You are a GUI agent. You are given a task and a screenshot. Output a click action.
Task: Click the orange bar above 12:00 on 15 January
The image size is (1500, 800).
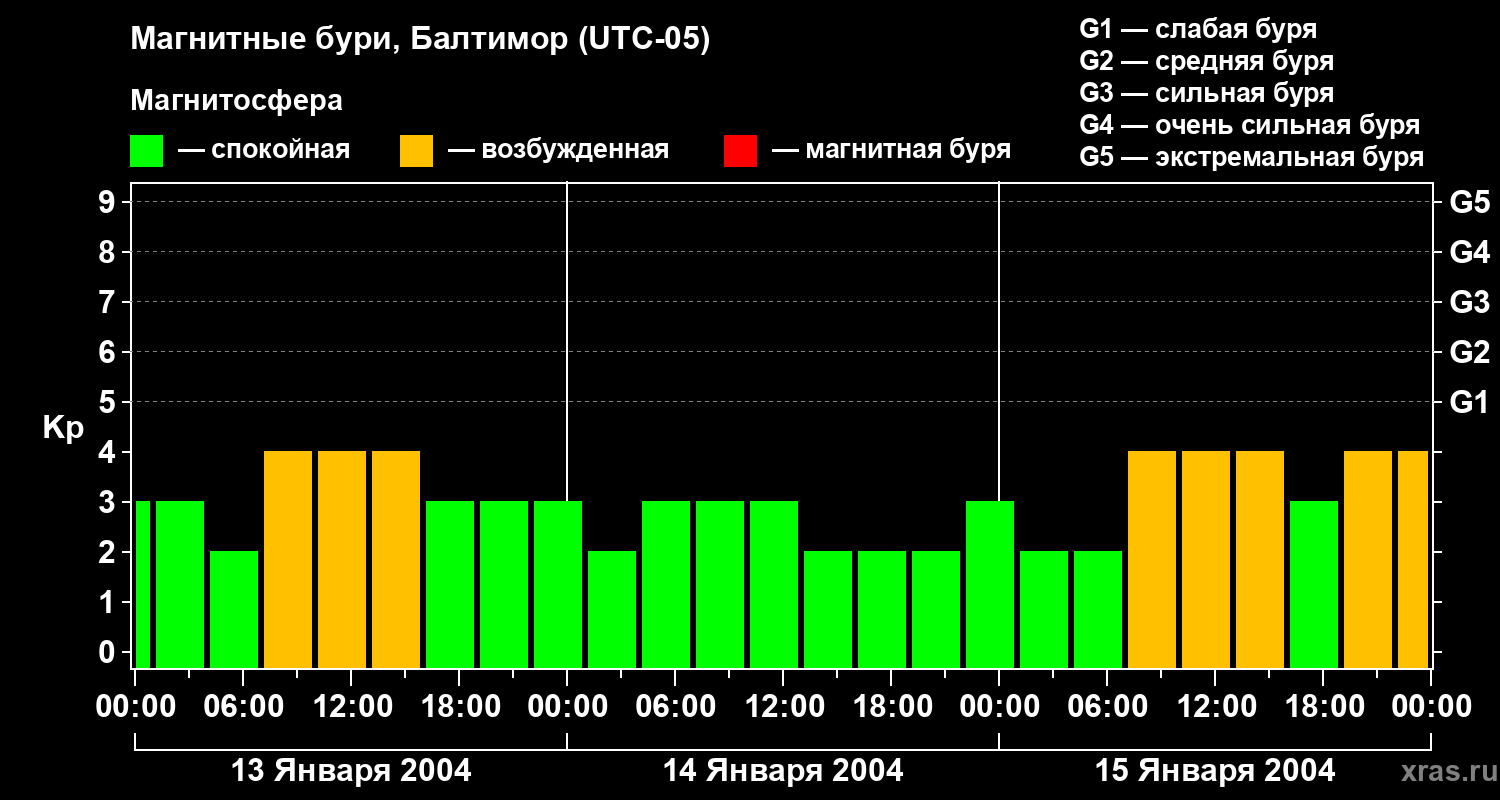1206,559
